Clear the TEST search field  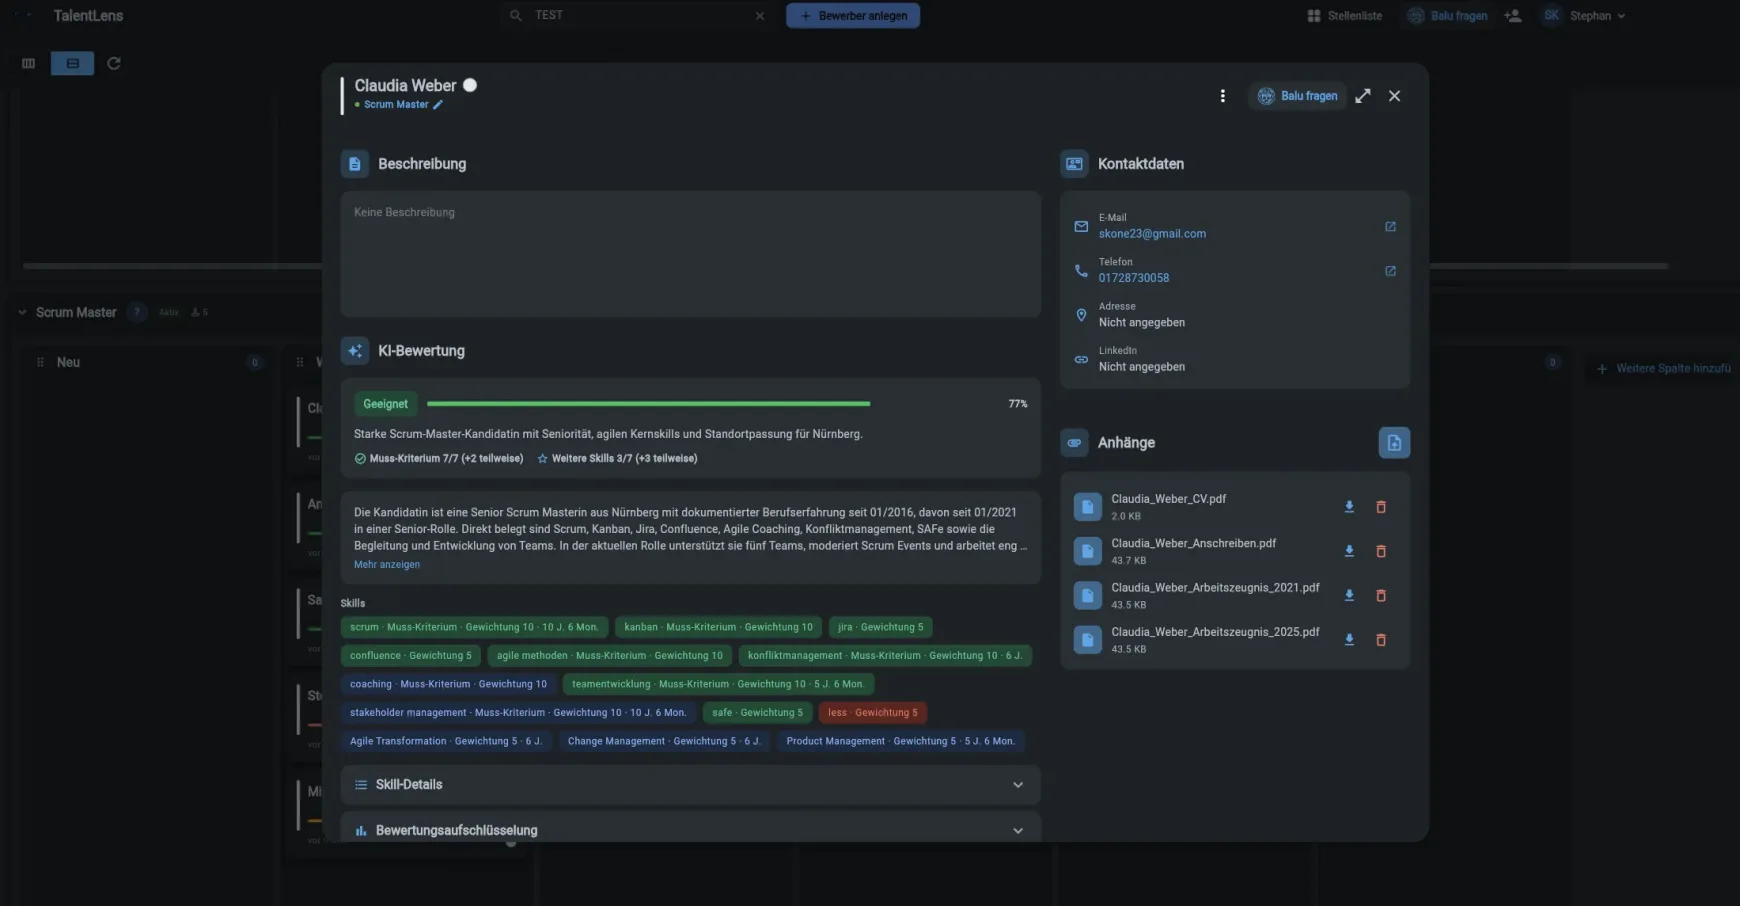760,16
